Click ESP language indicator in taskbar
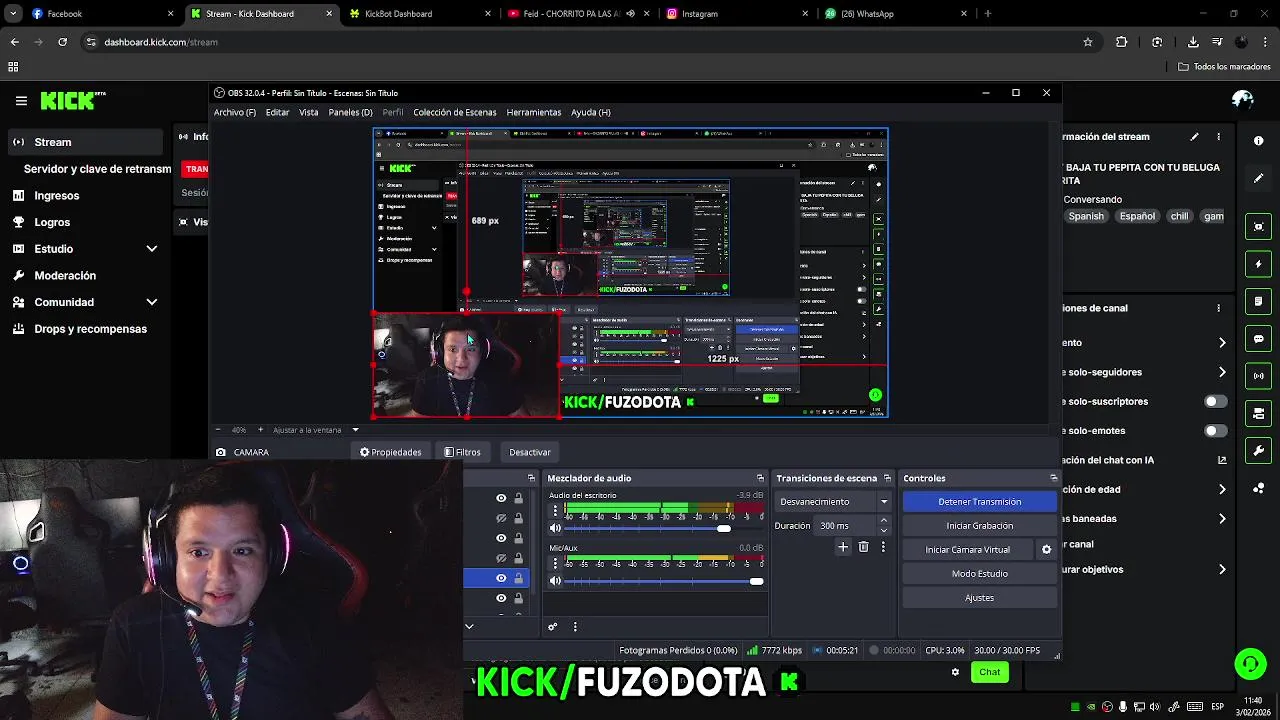The height and width of the screenshot is (720, 1280). tap(1217, 707)
